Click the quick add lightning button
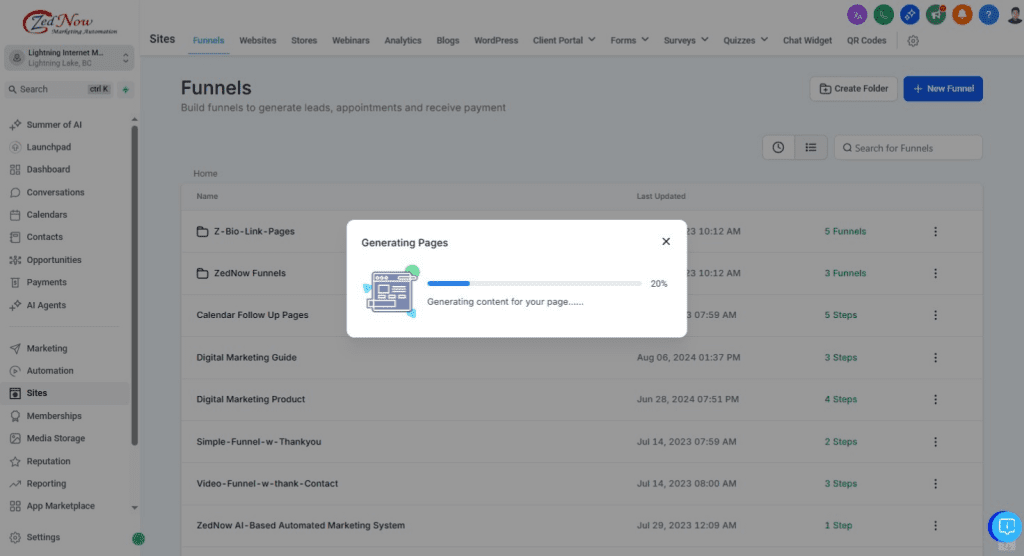 125,90
